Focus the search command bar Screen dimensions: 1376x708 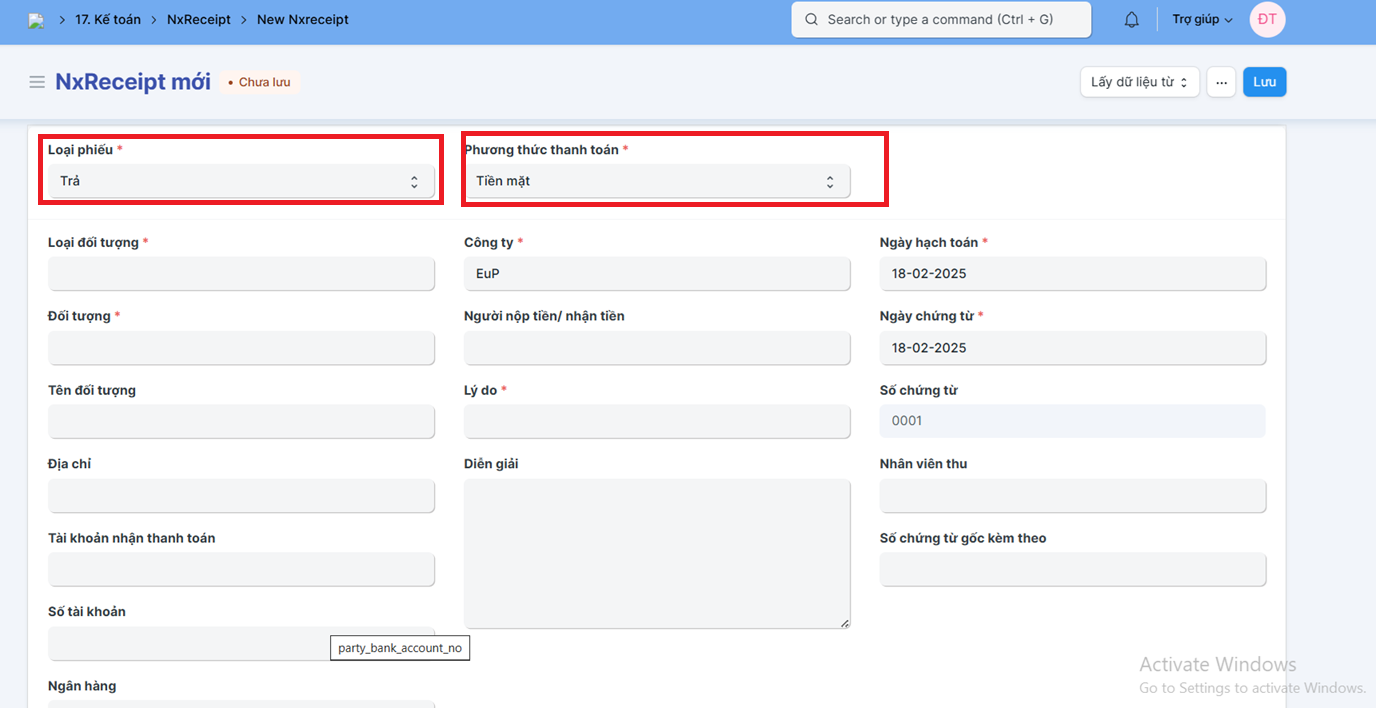[940, 20]
